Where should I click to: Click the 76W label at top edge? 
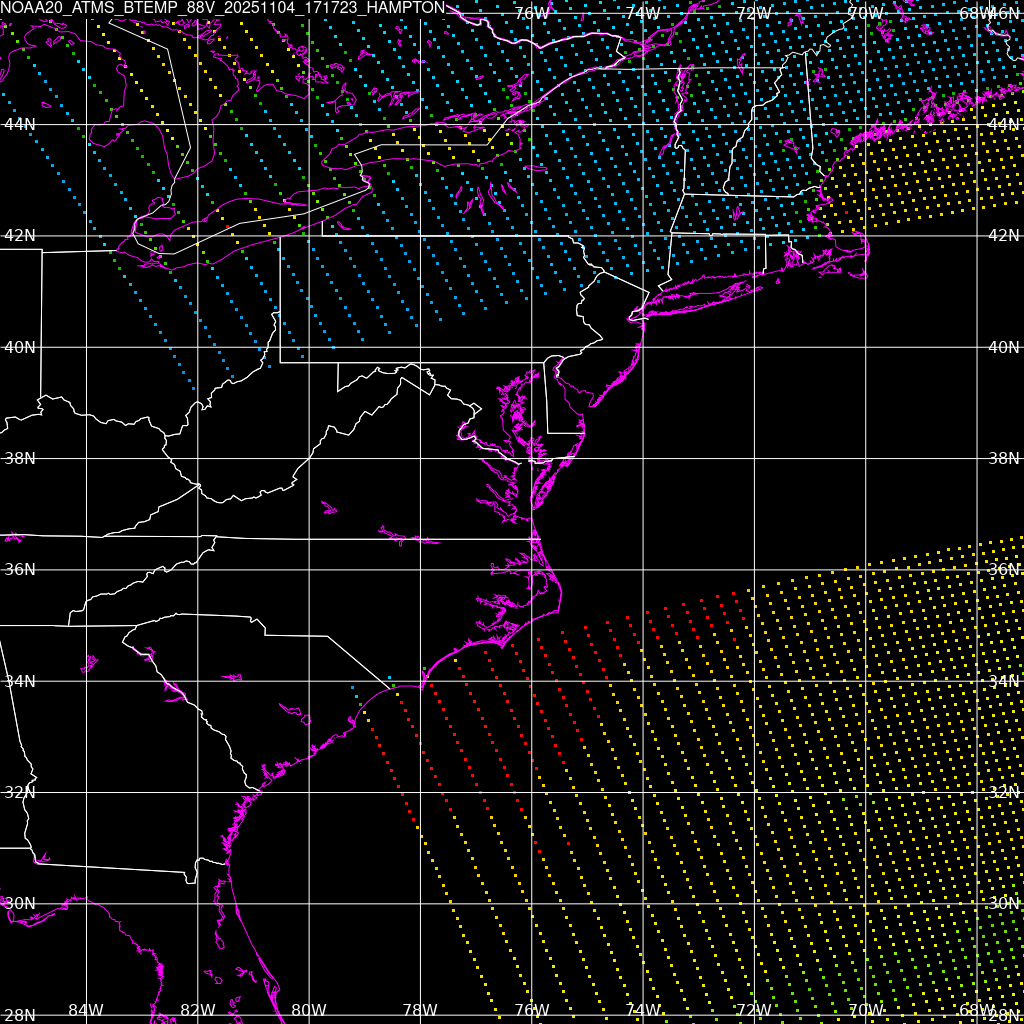(x=531, y=13)
